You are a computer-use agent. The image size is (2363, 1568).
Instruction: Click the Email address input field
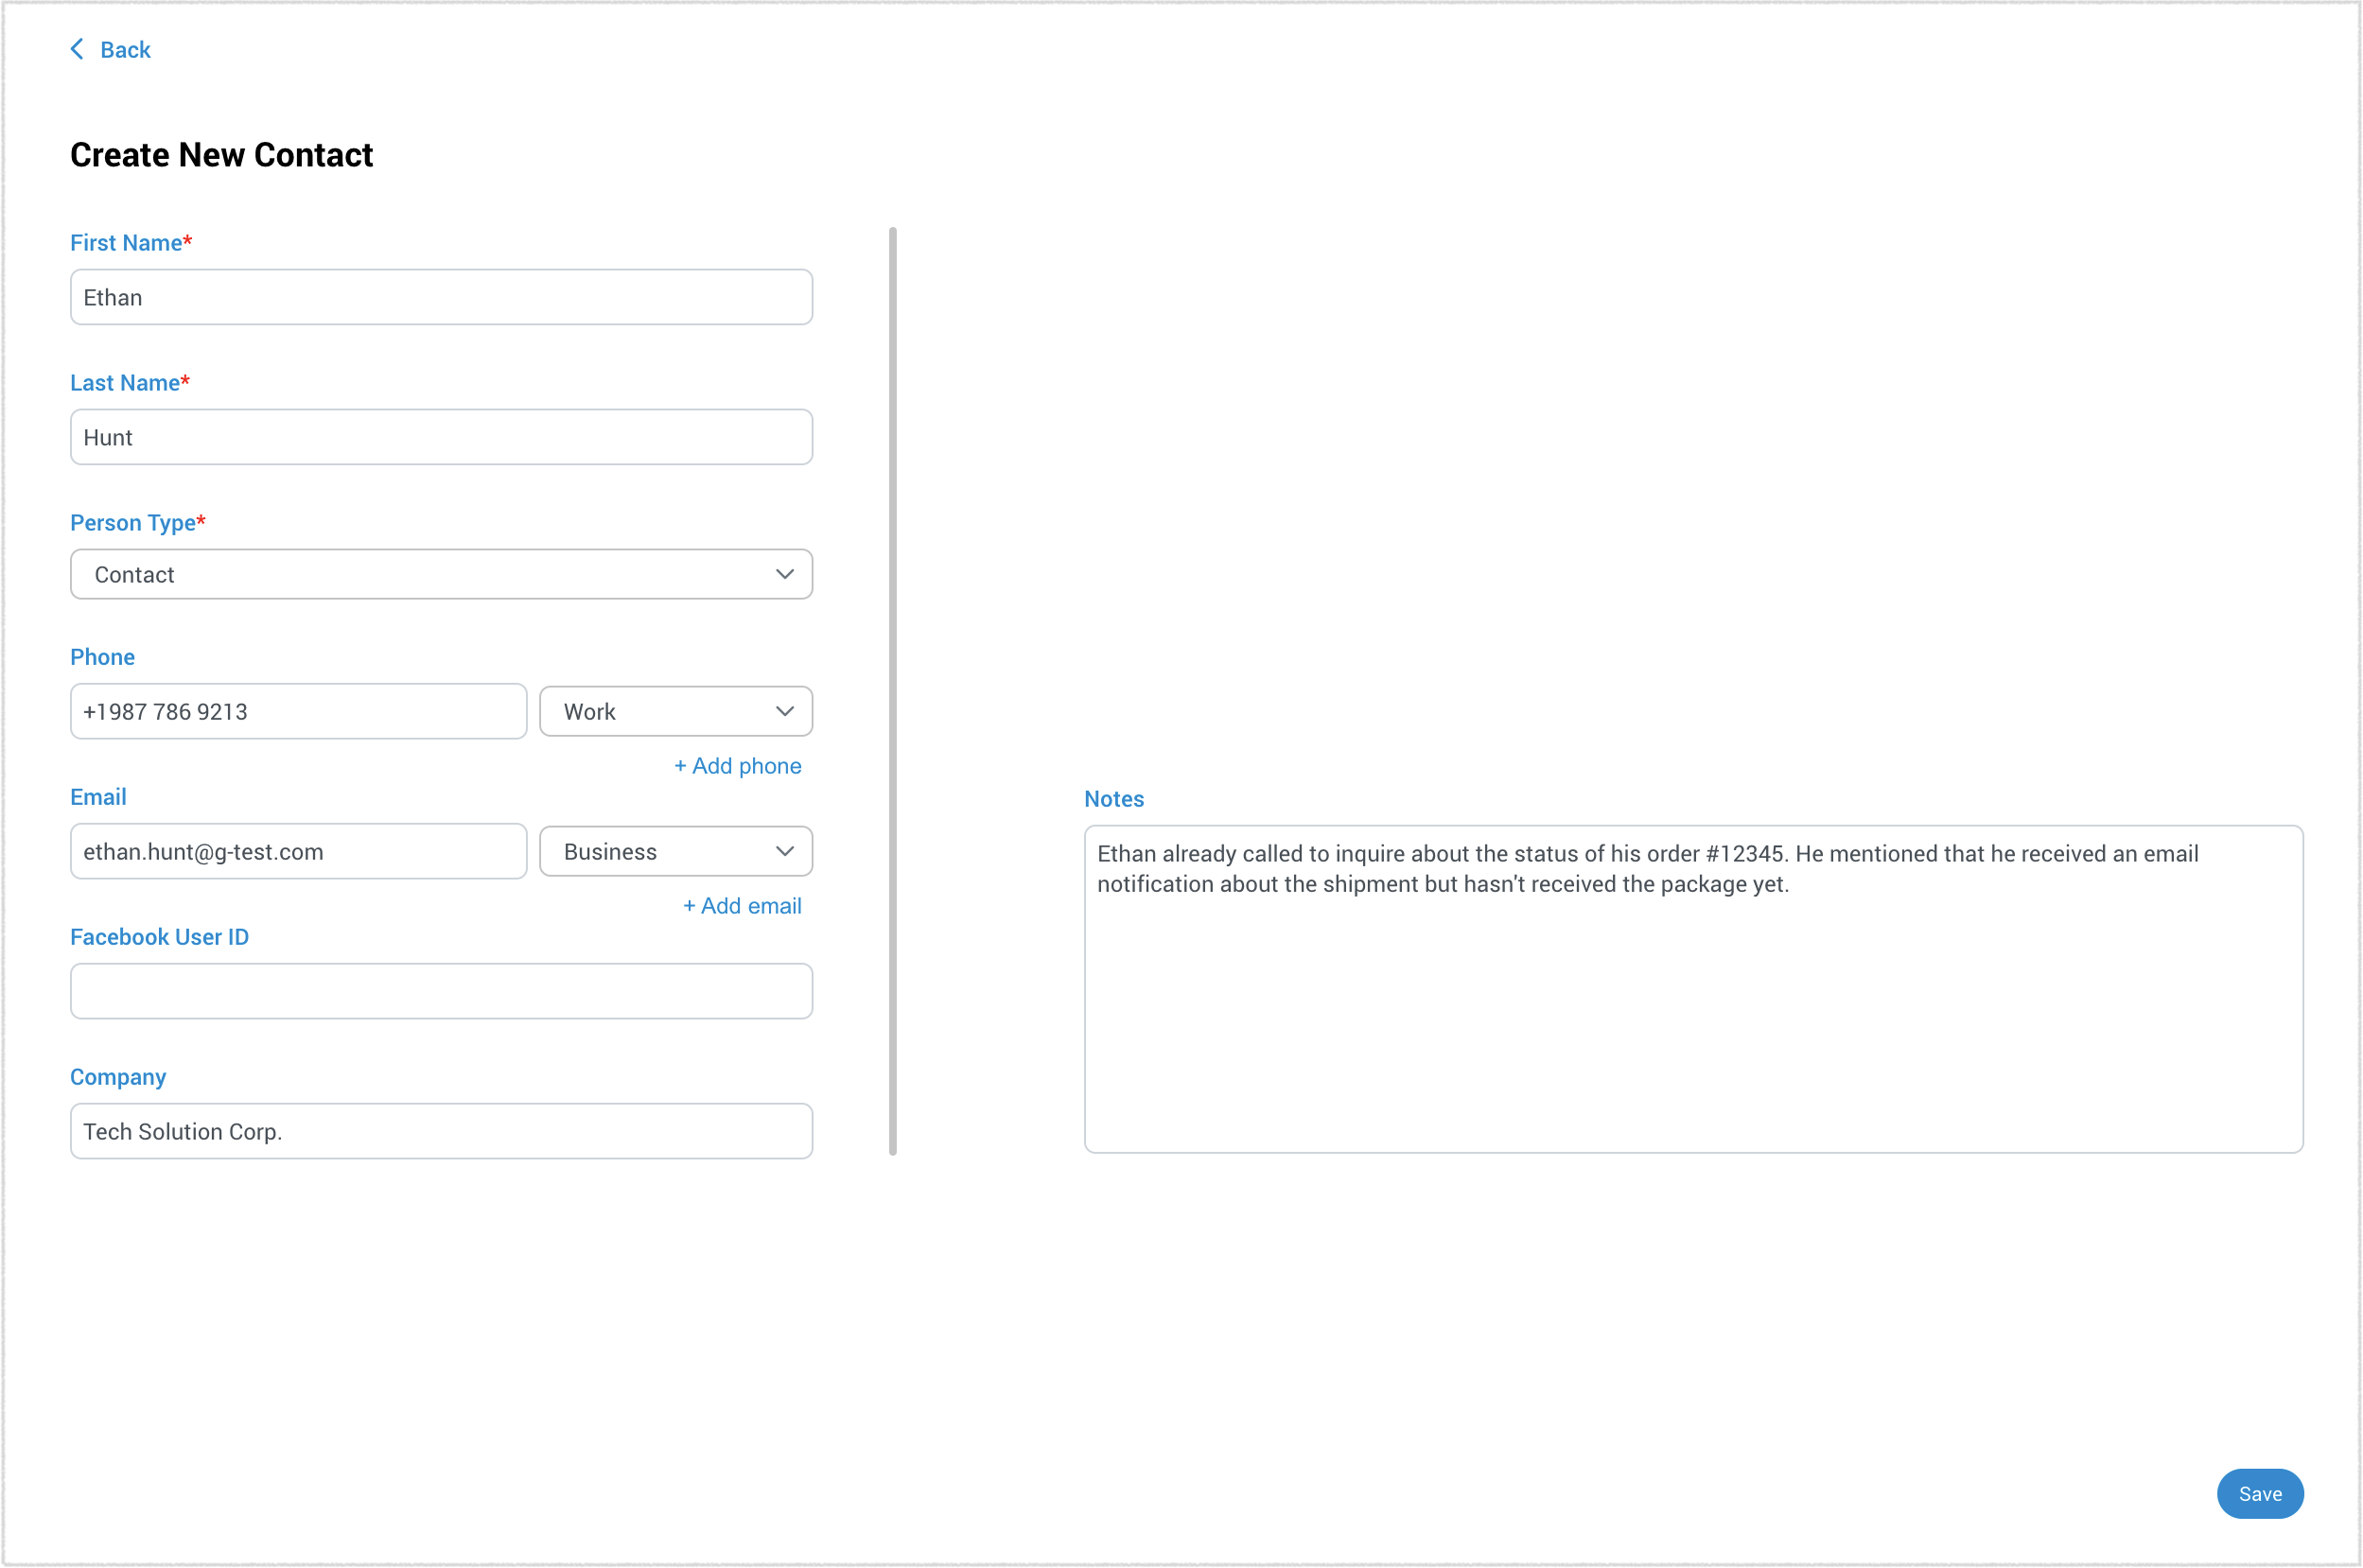(298, 850)
